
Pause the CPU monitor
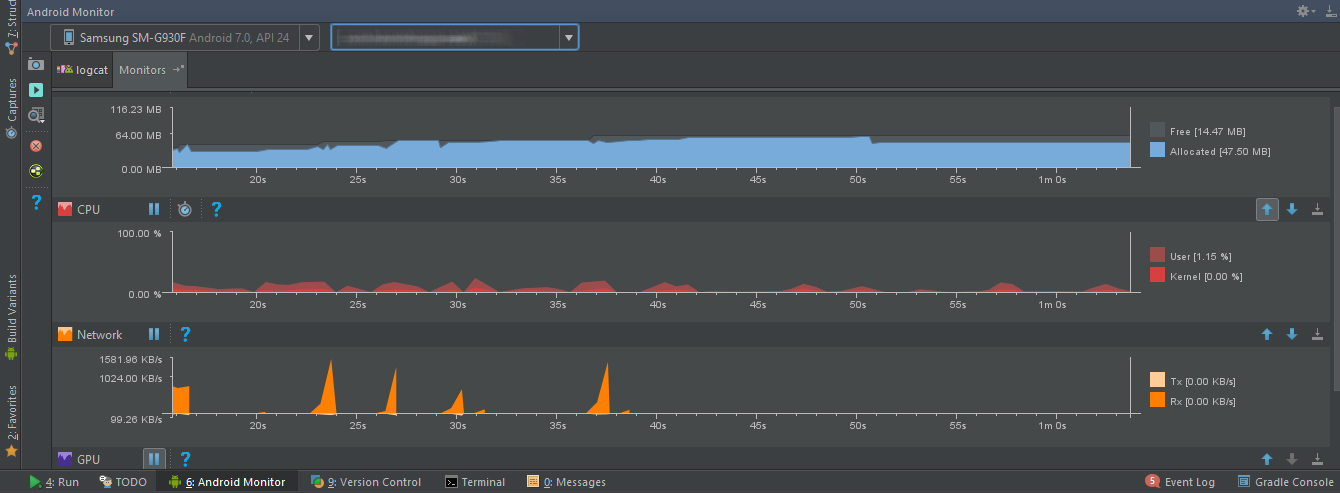pos(154,209)
